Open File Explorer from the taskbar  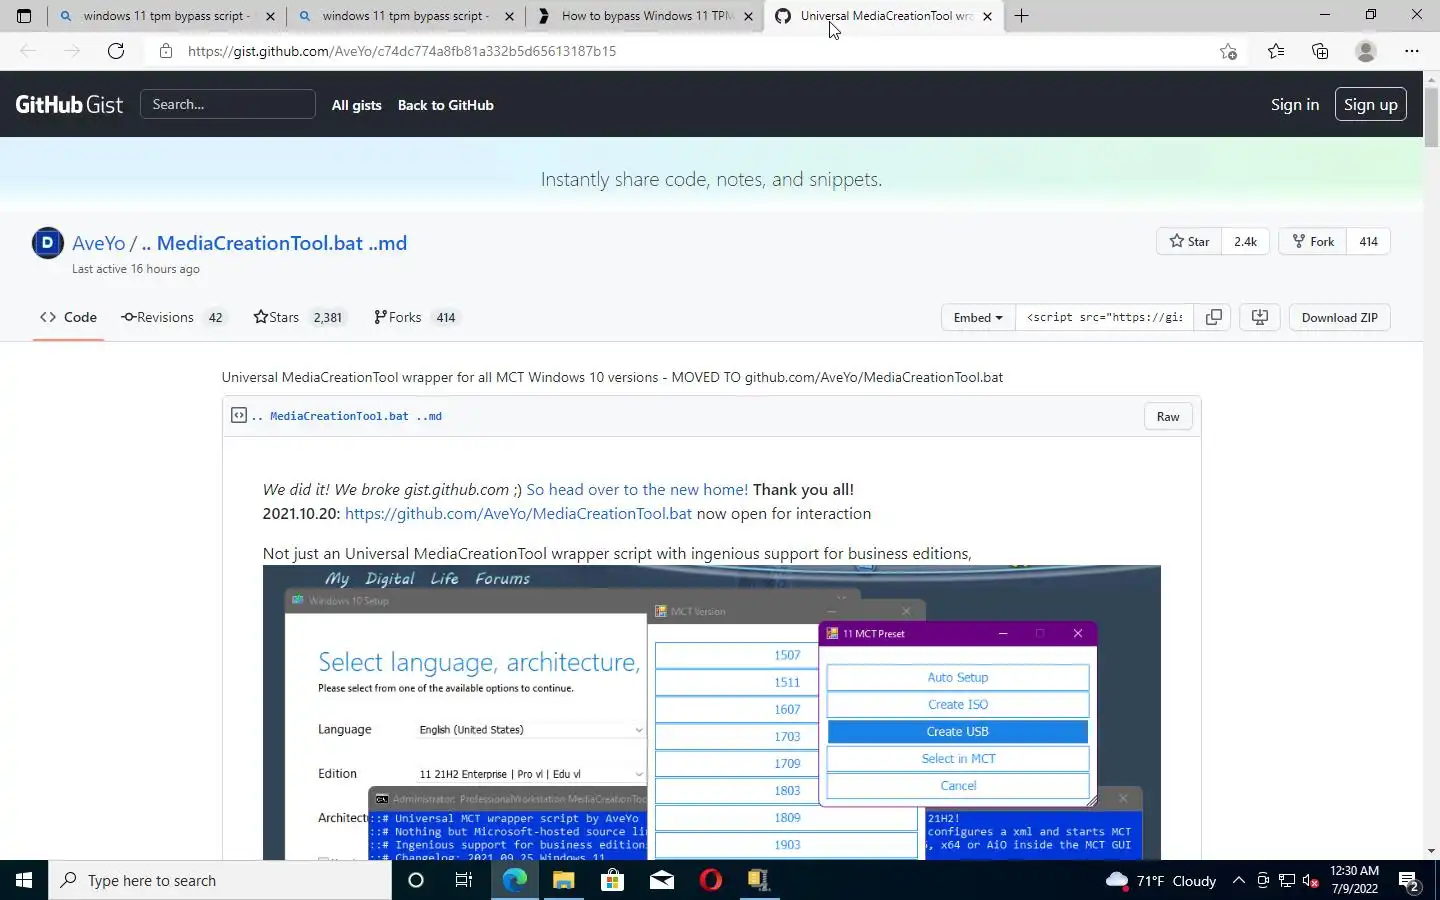[x=563, y=880]
